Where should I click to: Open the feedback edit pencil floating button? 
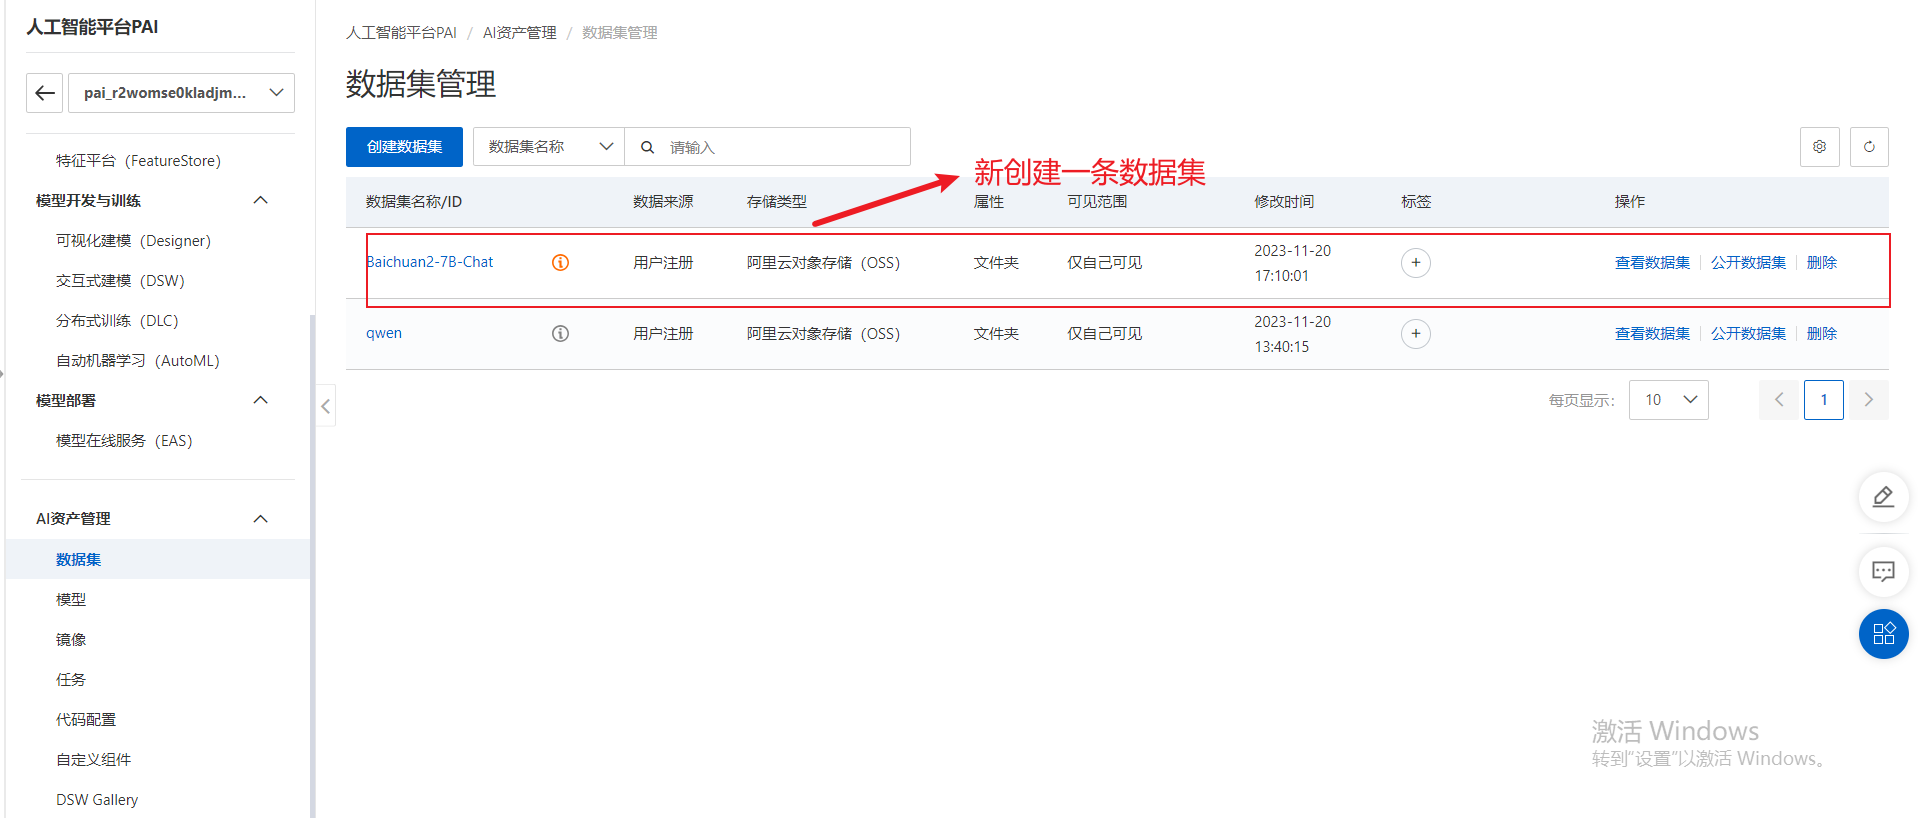pos(1883,497)
